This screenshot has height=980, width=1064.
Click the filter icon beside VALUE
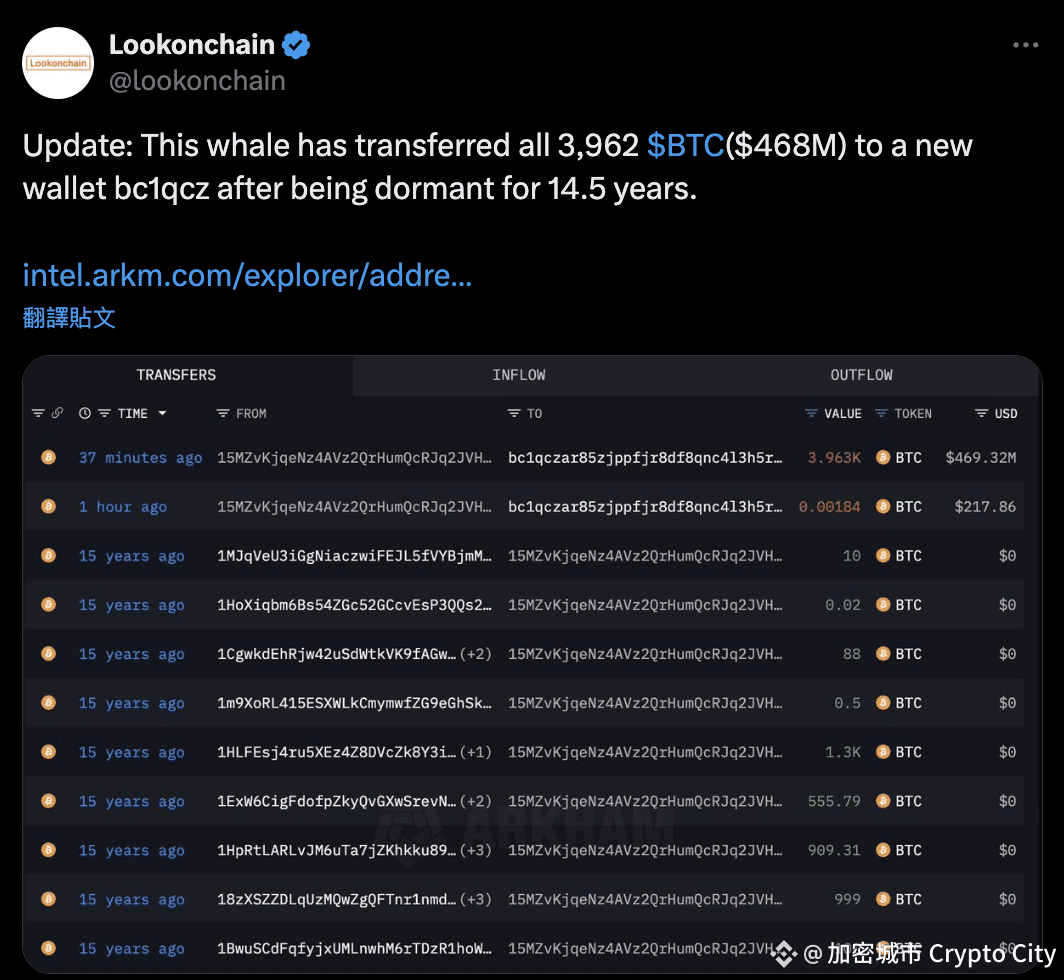(x=811, y=413)
